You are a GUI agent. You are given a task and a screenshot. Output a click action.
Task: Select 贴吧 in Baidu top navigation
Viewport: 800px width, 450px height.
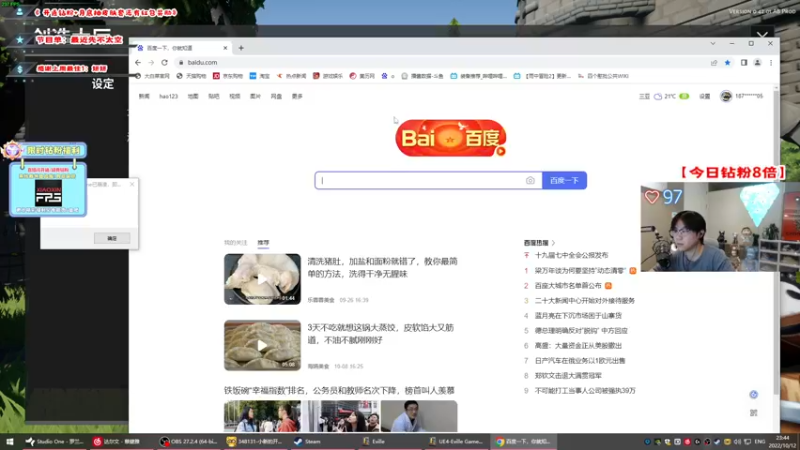tap(214, 96)
